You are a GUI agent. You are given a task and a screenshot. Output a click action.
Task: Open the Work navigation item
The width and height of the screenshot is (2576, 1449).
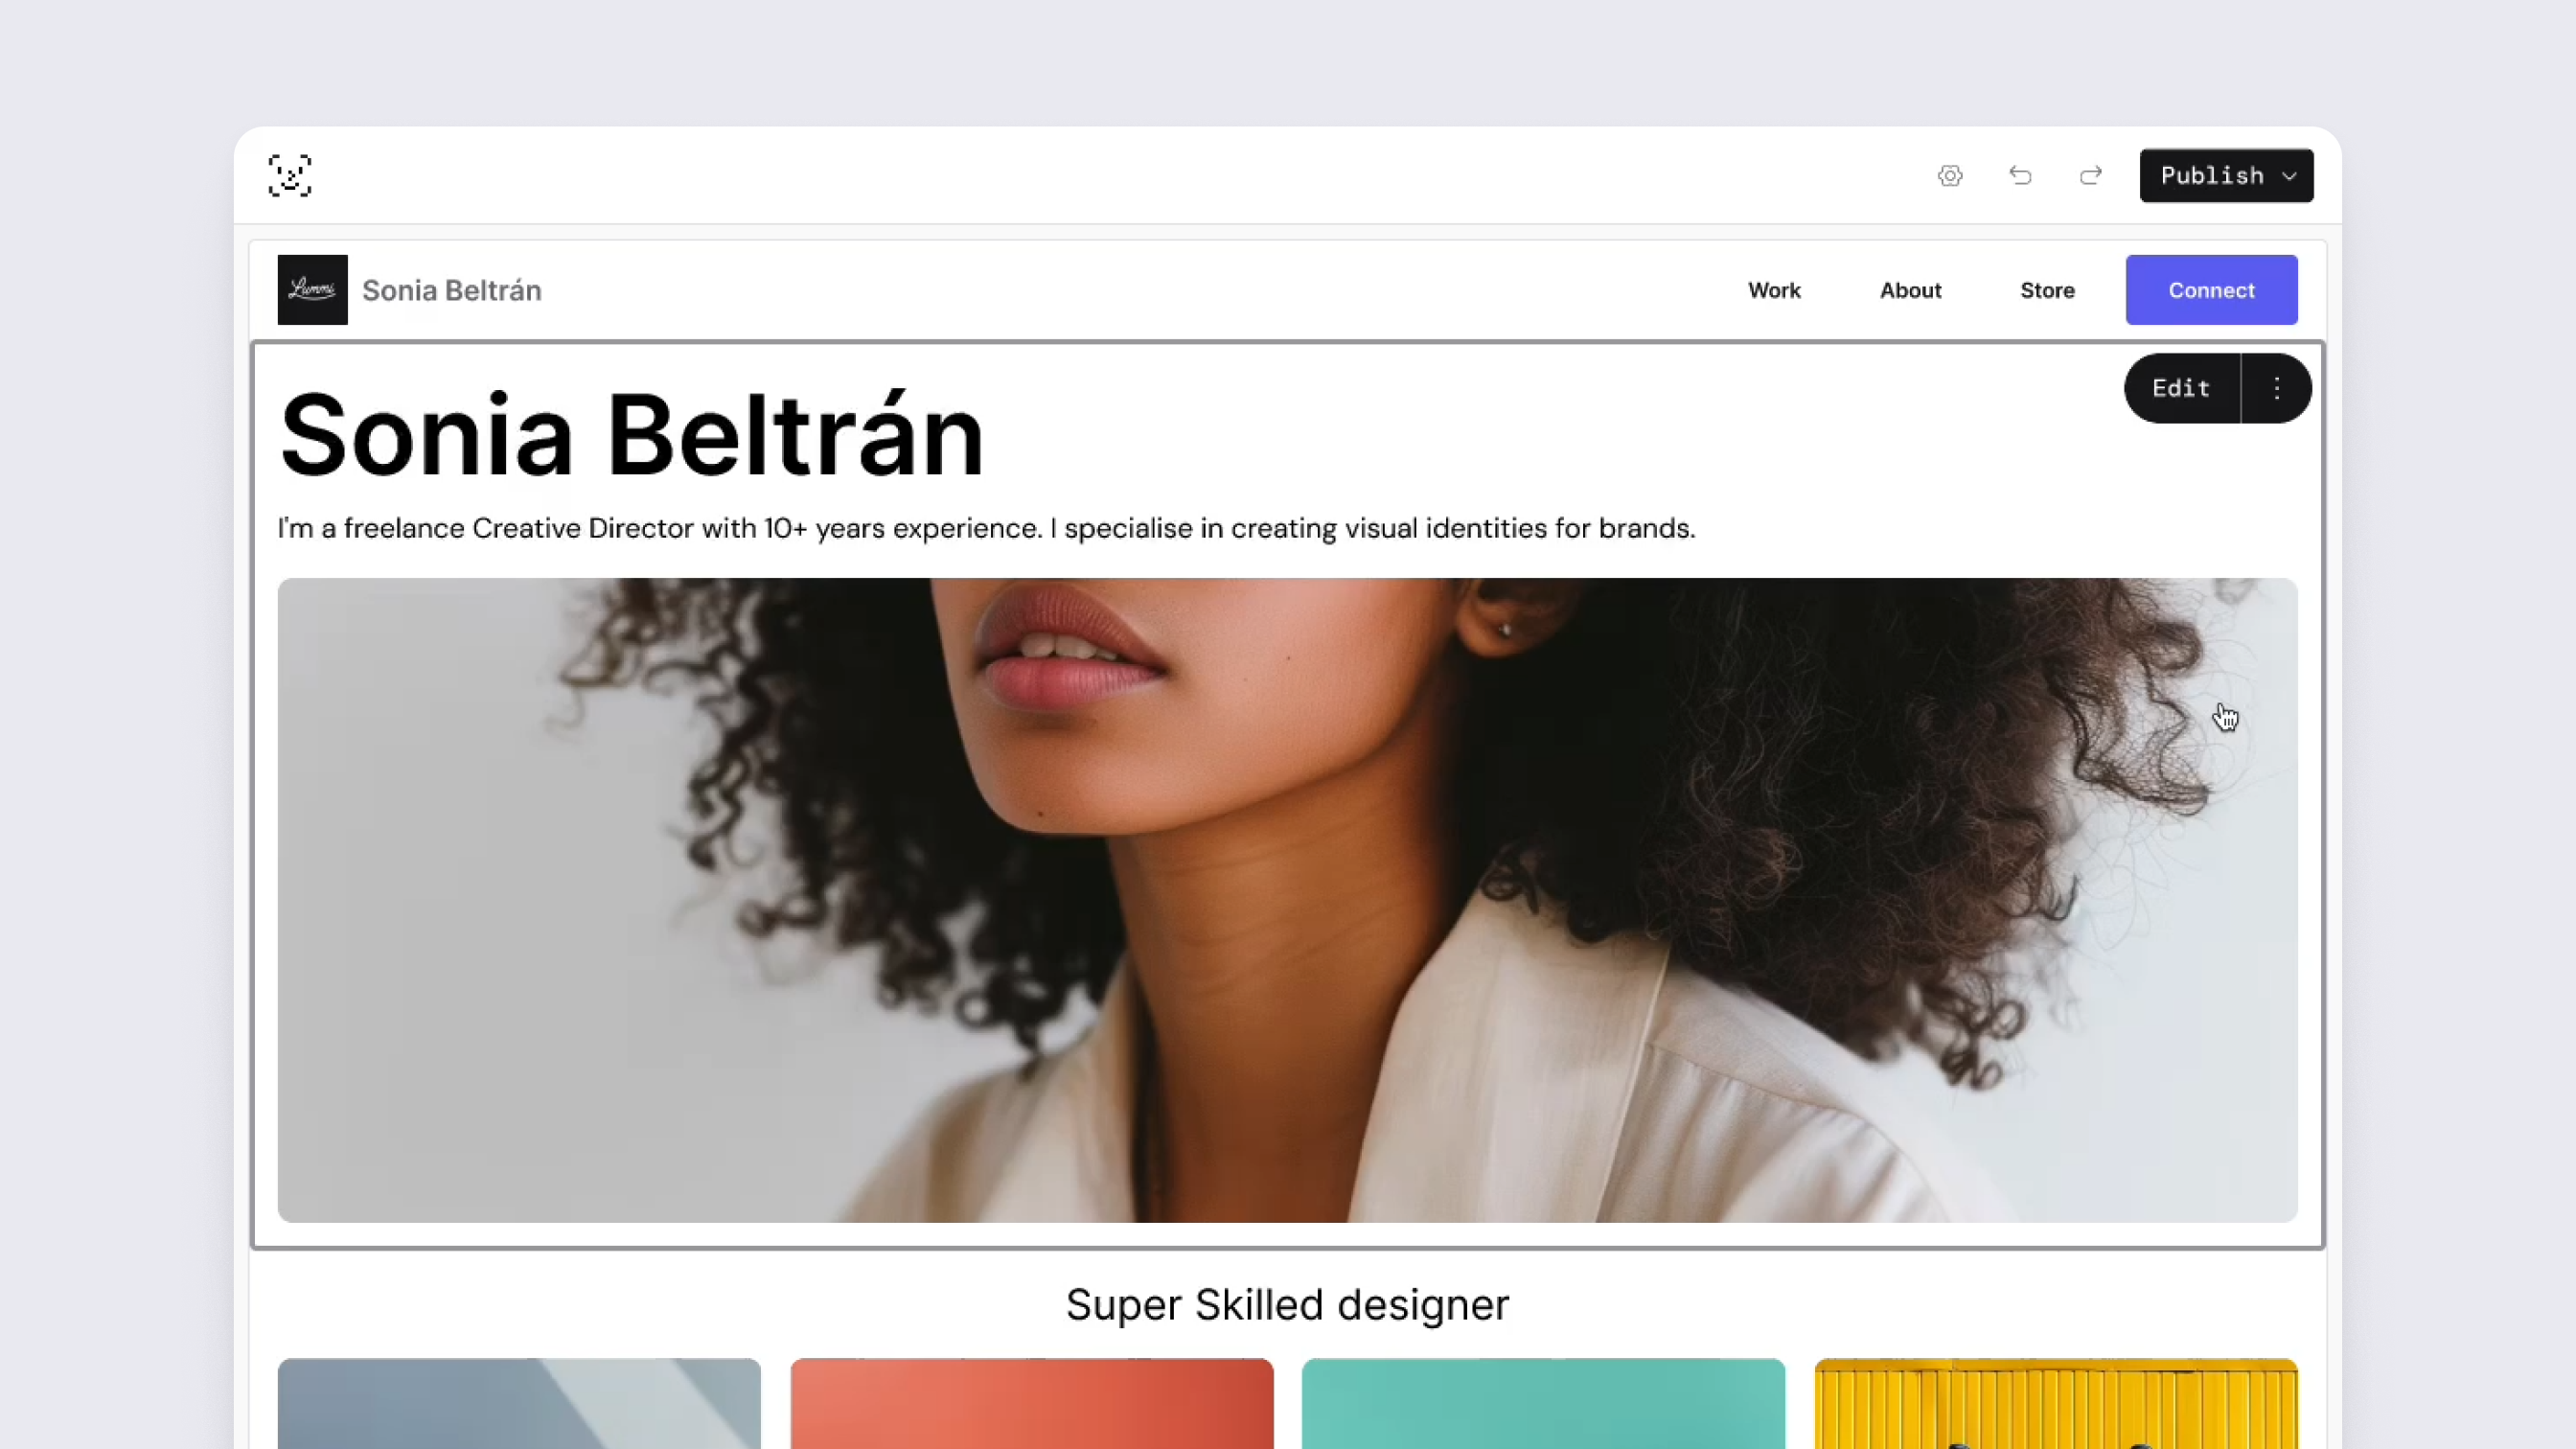pyautogui.click(x=1774, y=290)
